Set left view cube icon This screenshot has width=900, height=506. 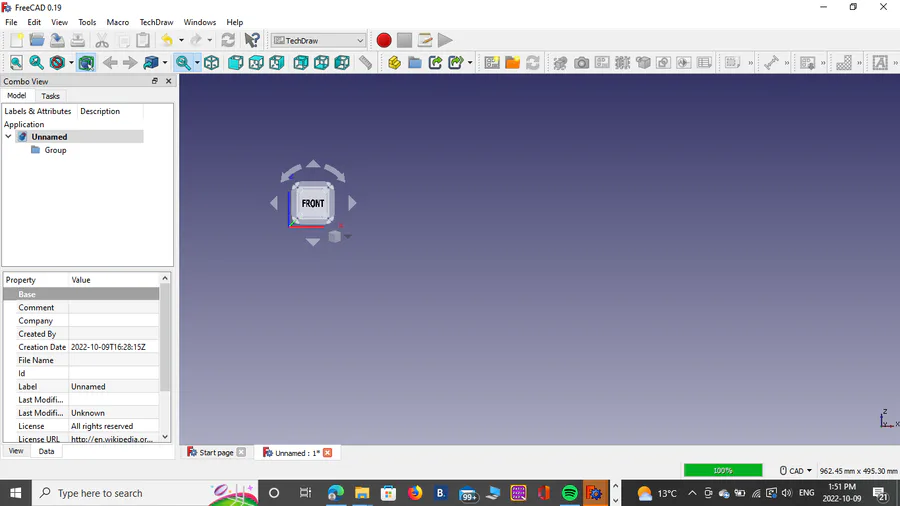pyautogui.click(x=342, y=63)
